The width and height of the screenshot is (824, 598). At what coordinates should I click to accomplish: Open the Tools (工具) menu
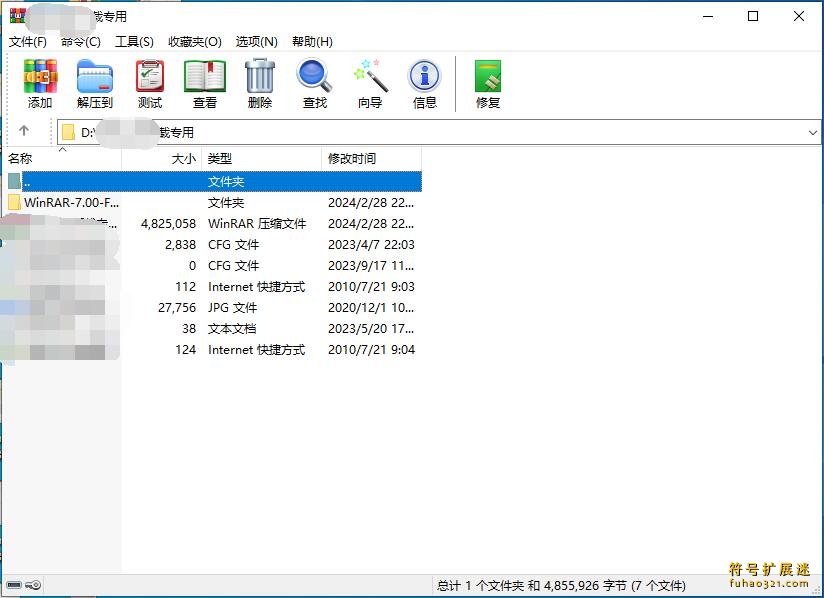pos(134,42)
